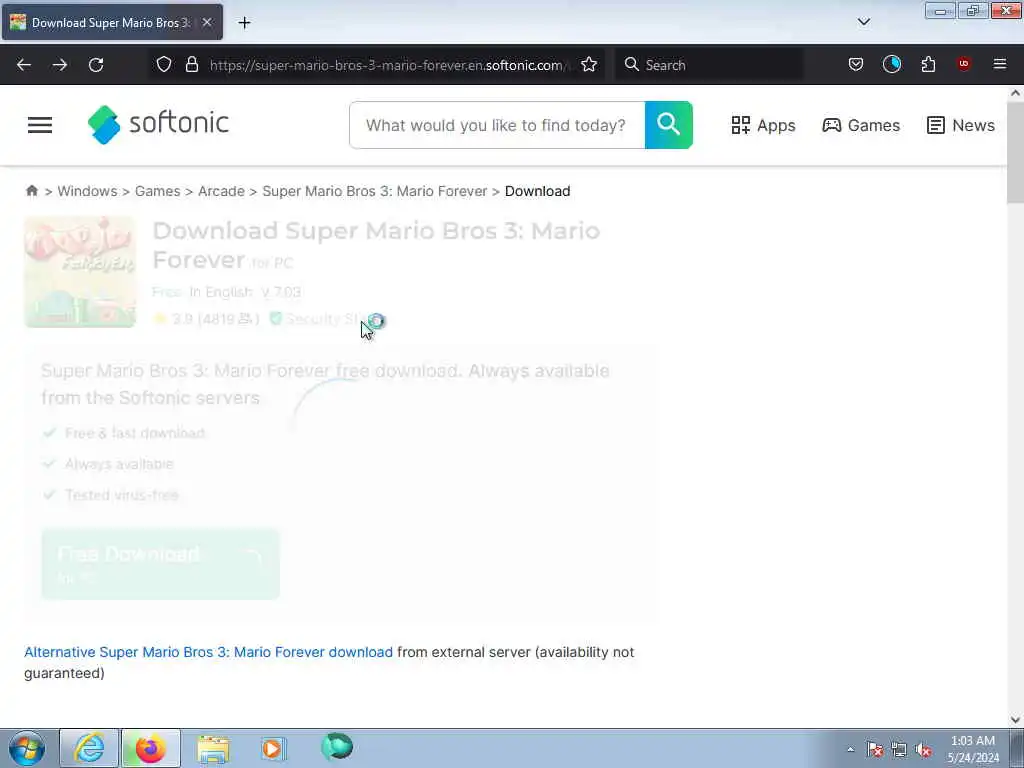Viewport: 1024px width, 768px height.
Task: Click the network tray icon
Action: click(899, 750)
